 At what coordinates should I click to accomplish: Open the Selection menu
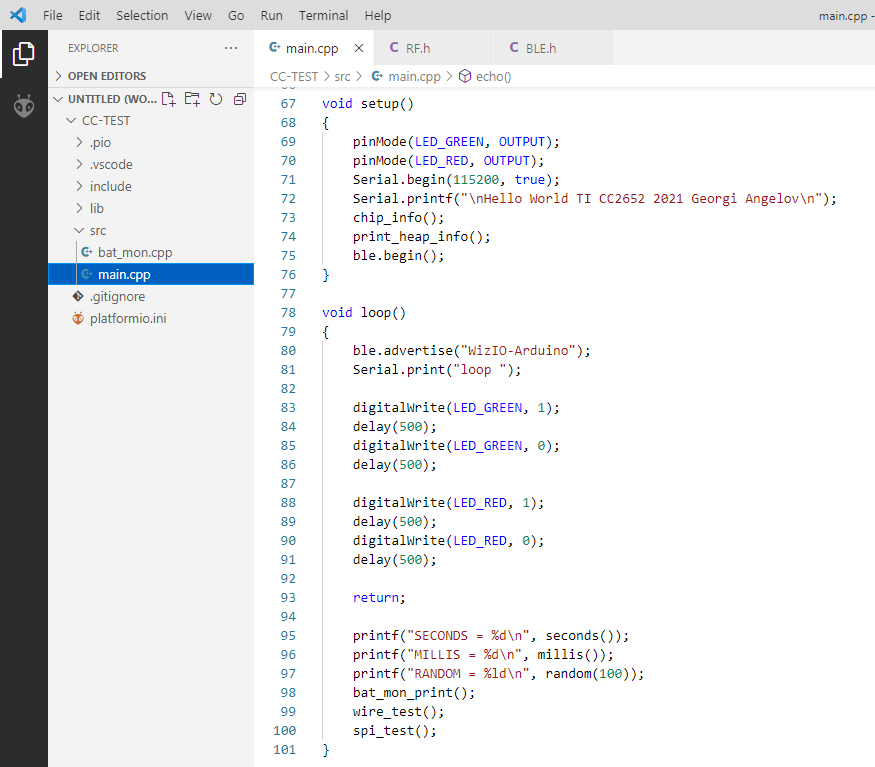pyautogui.click(x=142, y=15)
